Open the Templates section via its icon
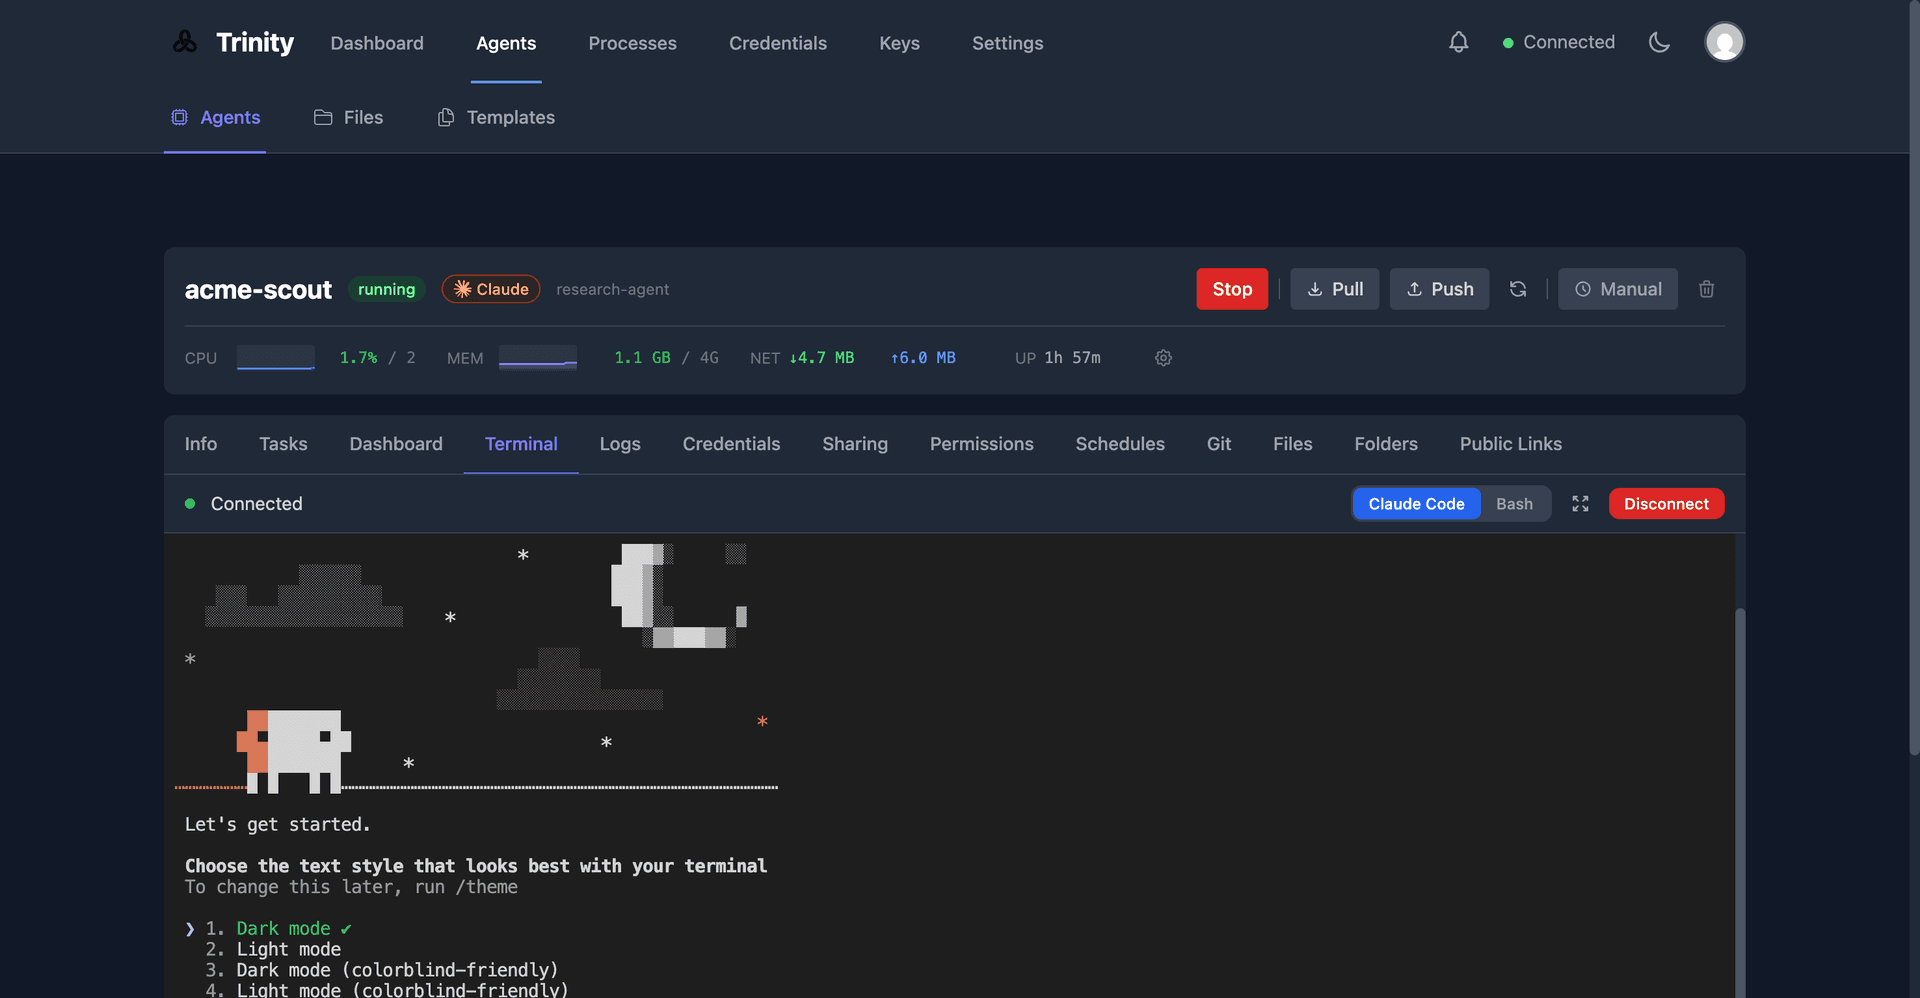 [446, 117]
